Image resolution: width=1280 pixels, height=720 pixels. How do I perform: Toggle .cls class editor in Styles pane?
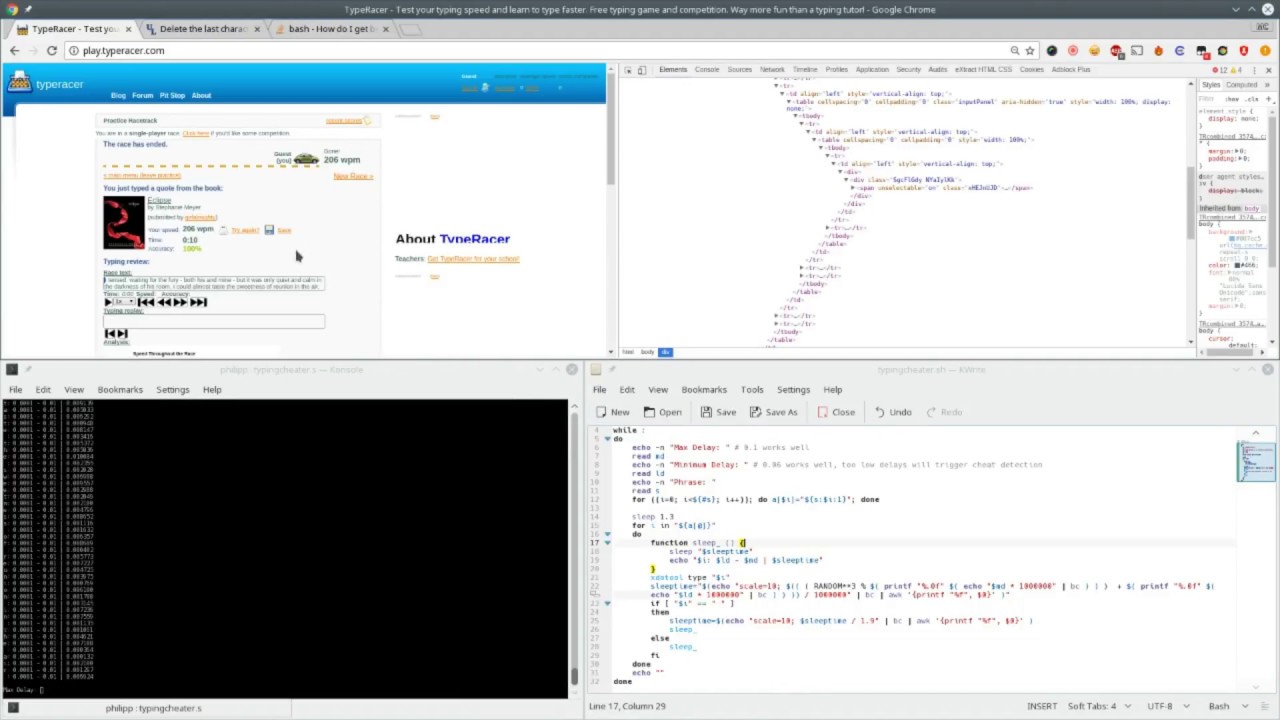click(1250, 99)
